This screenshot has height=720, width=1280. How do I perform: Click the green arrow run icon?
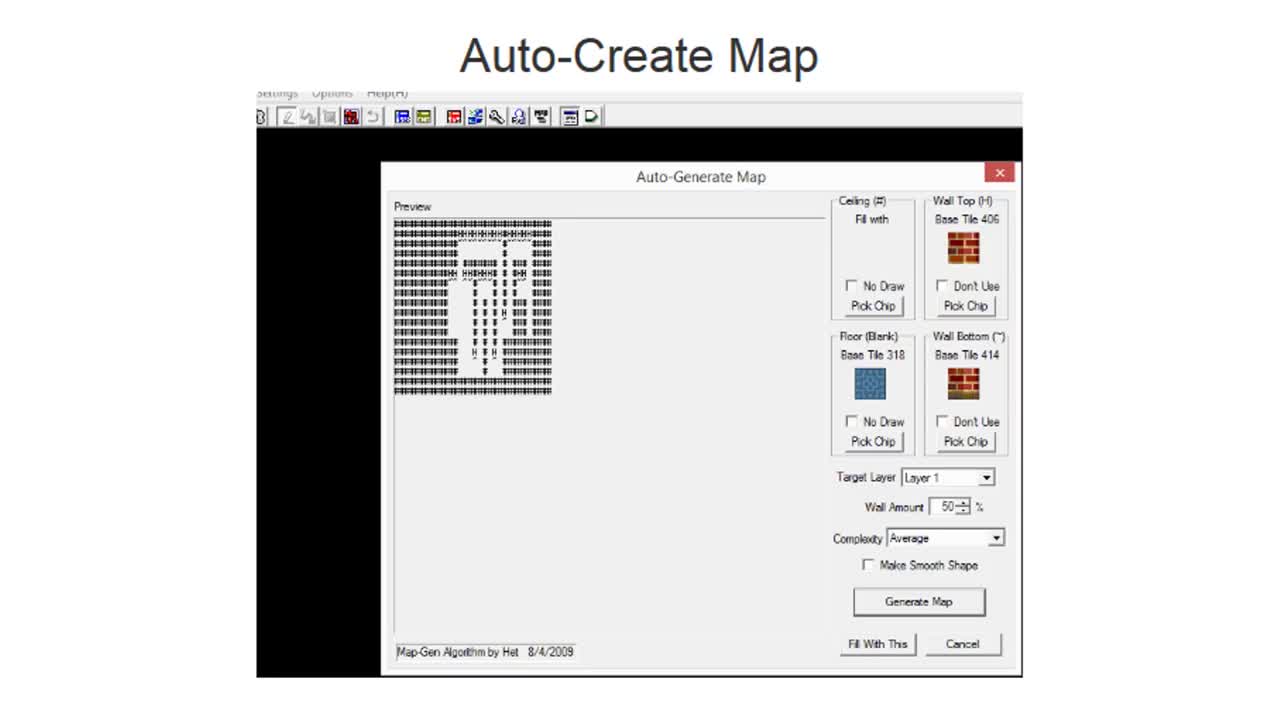592,117
